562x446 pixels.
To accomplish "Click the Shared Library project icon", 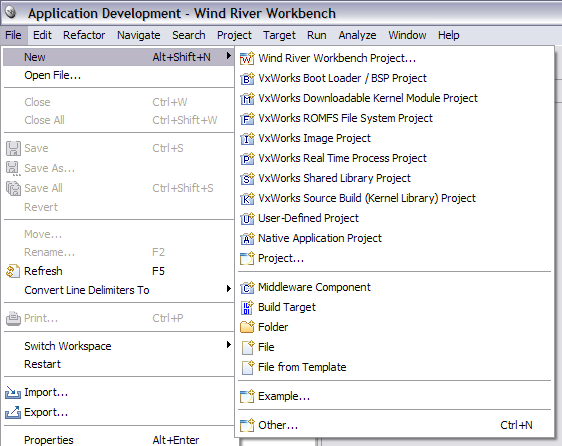I will point(247,178).
